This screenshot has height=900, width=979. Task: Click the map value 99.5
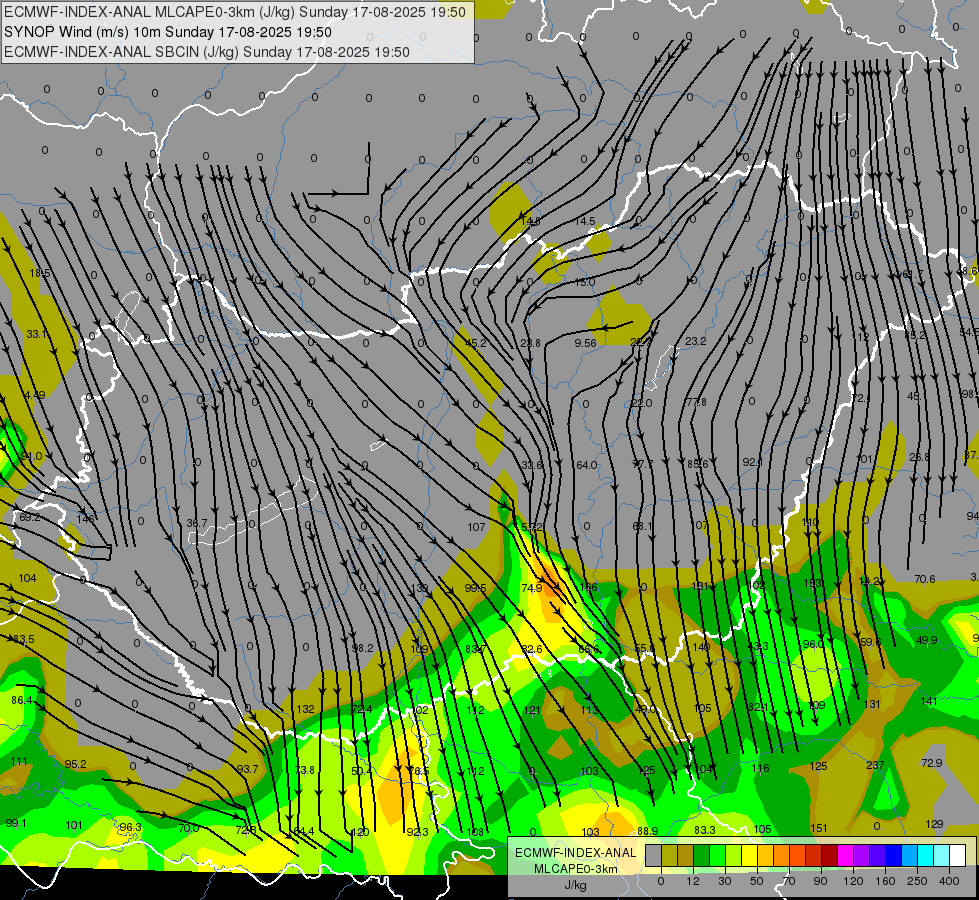[x=475, y=588]
